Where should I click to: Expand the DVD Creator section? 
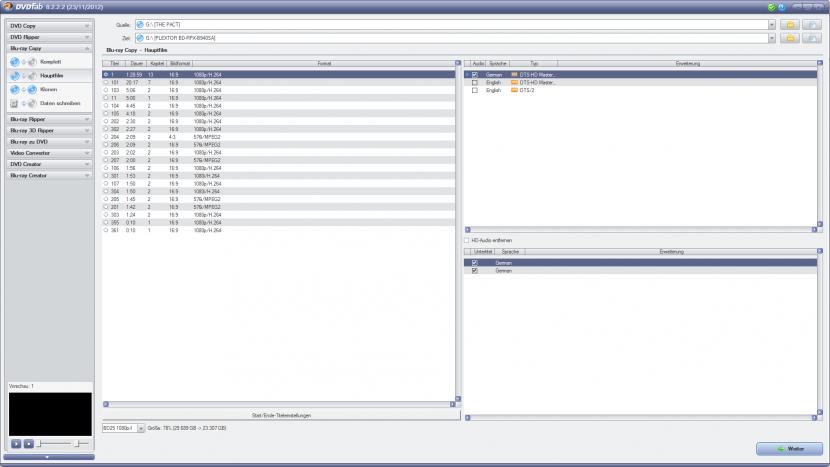(50, 164)
